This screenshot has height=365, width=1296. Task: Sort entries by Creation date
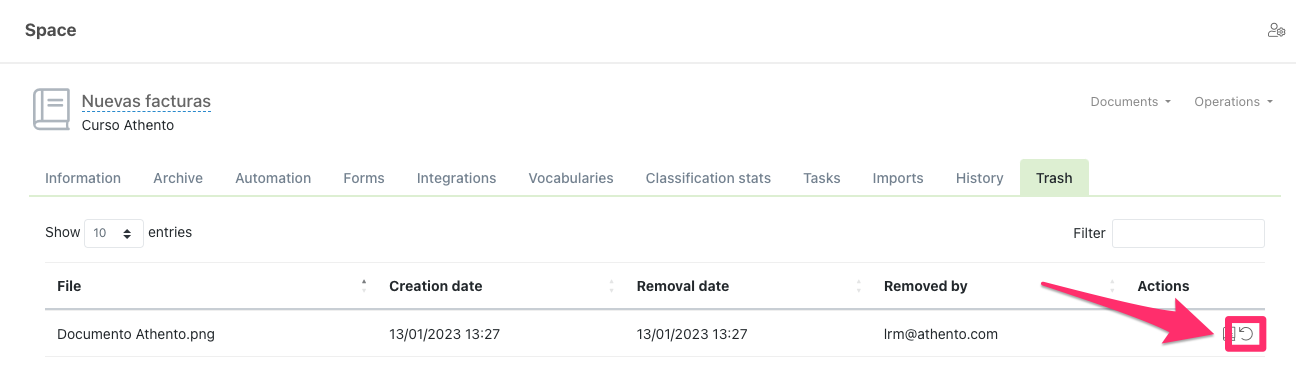coord(436,286)
